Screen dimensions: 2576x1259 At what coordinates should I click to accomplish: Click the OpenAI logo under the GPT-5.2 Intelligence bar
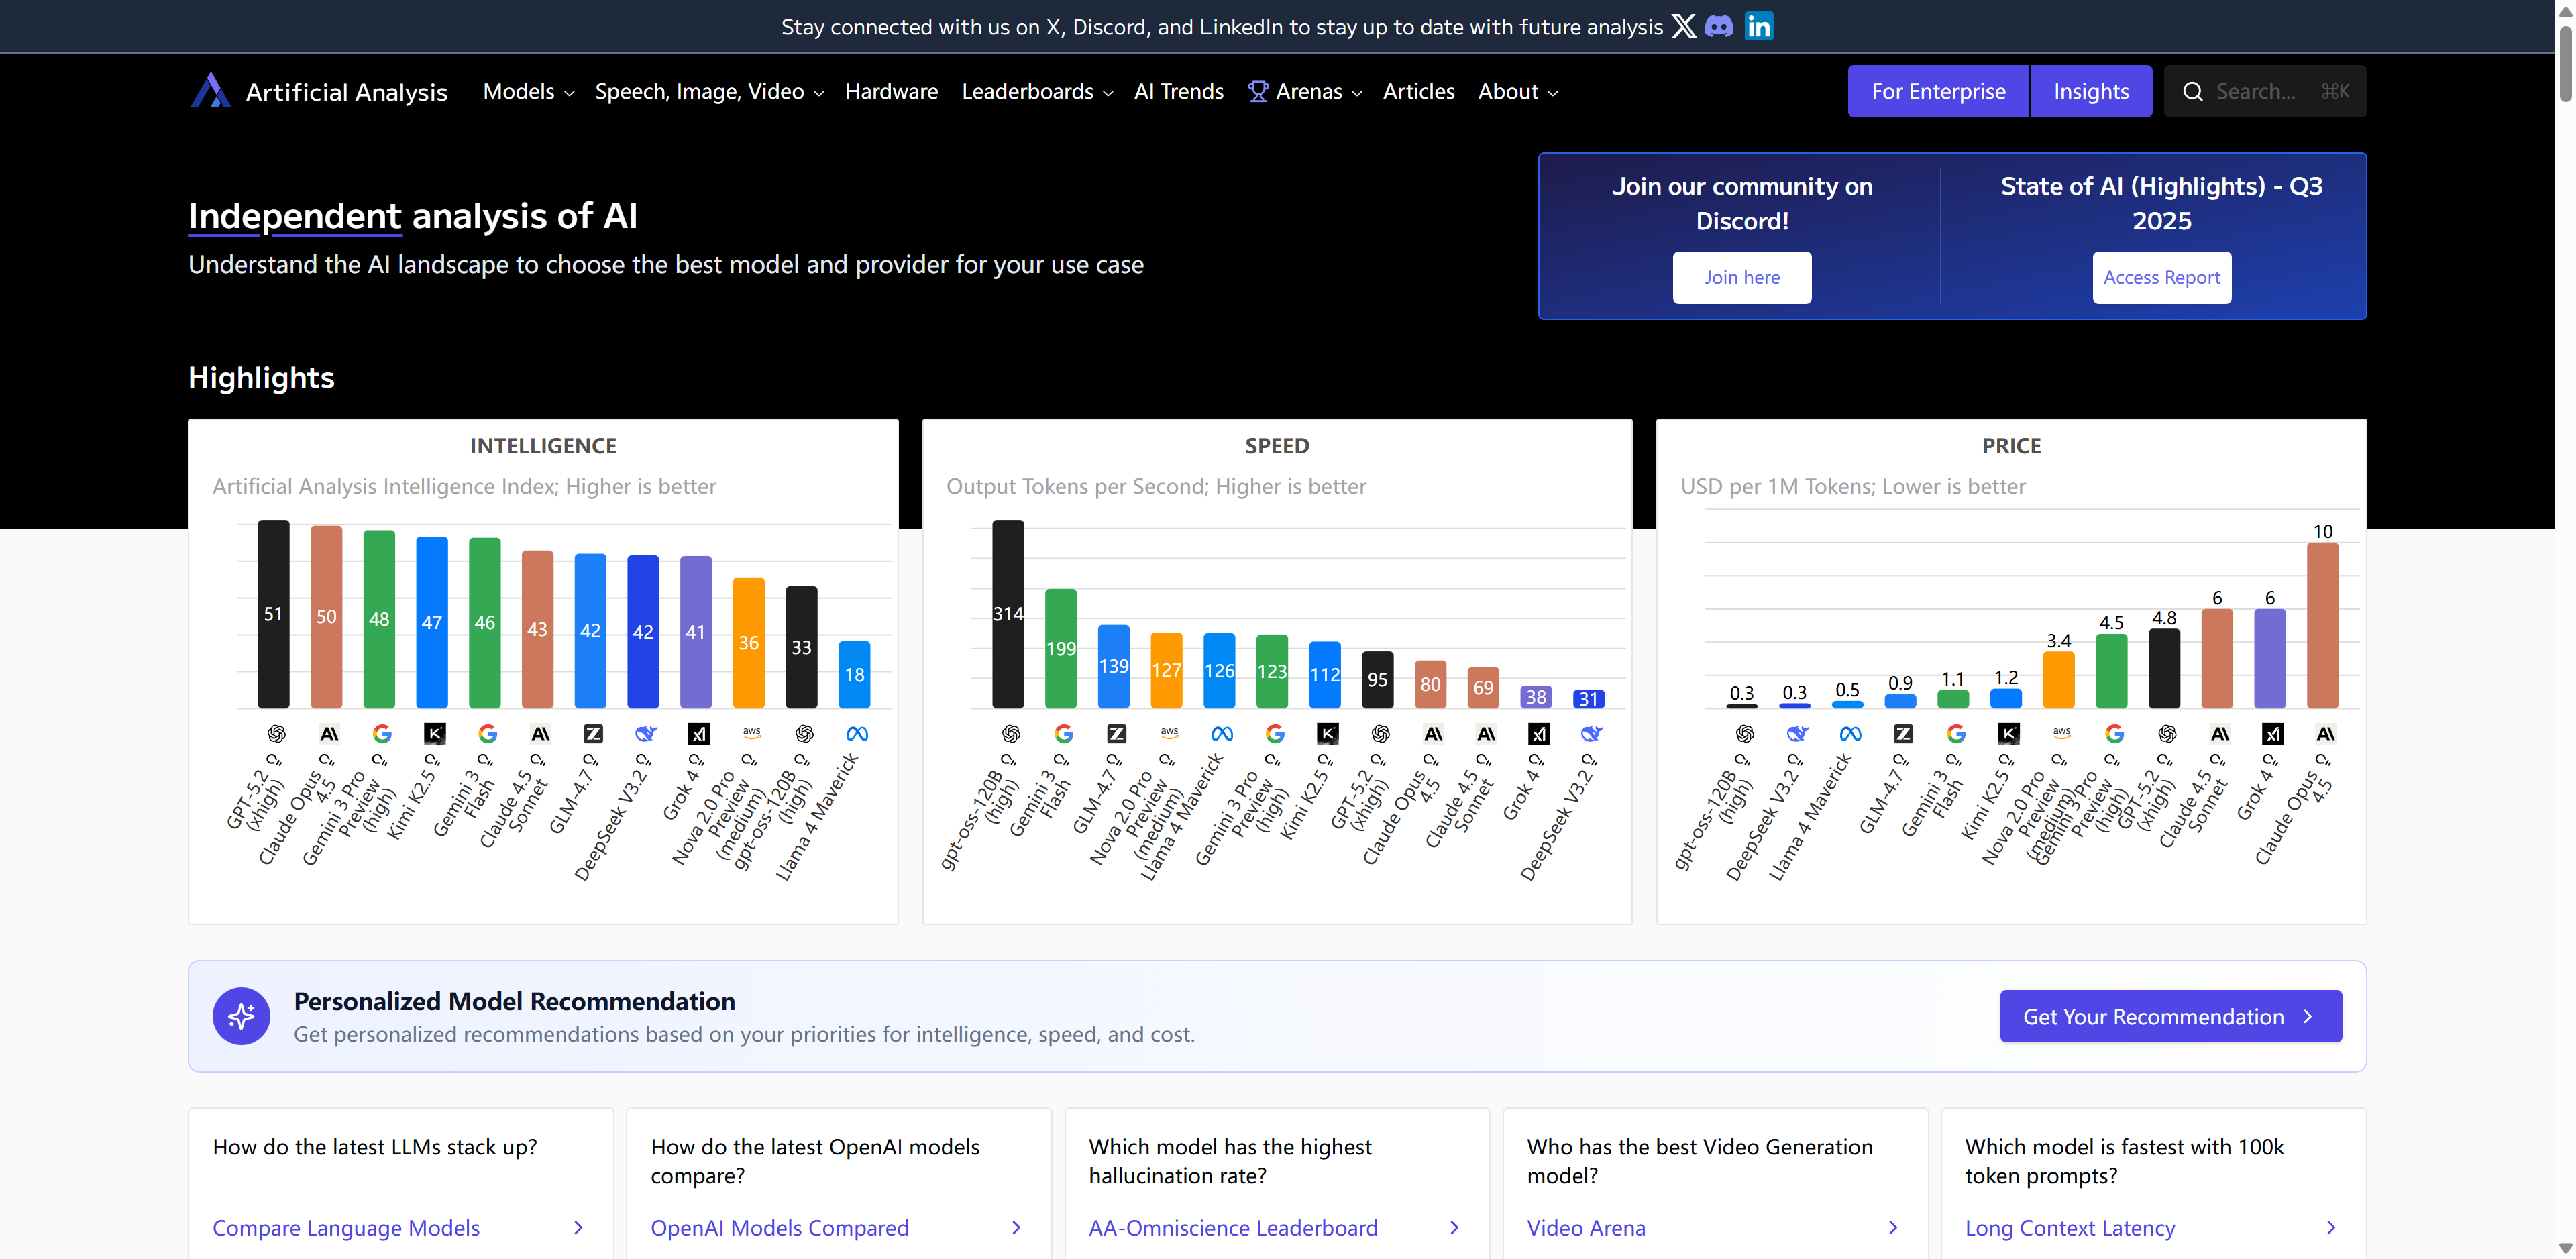[x=277, y=734]
